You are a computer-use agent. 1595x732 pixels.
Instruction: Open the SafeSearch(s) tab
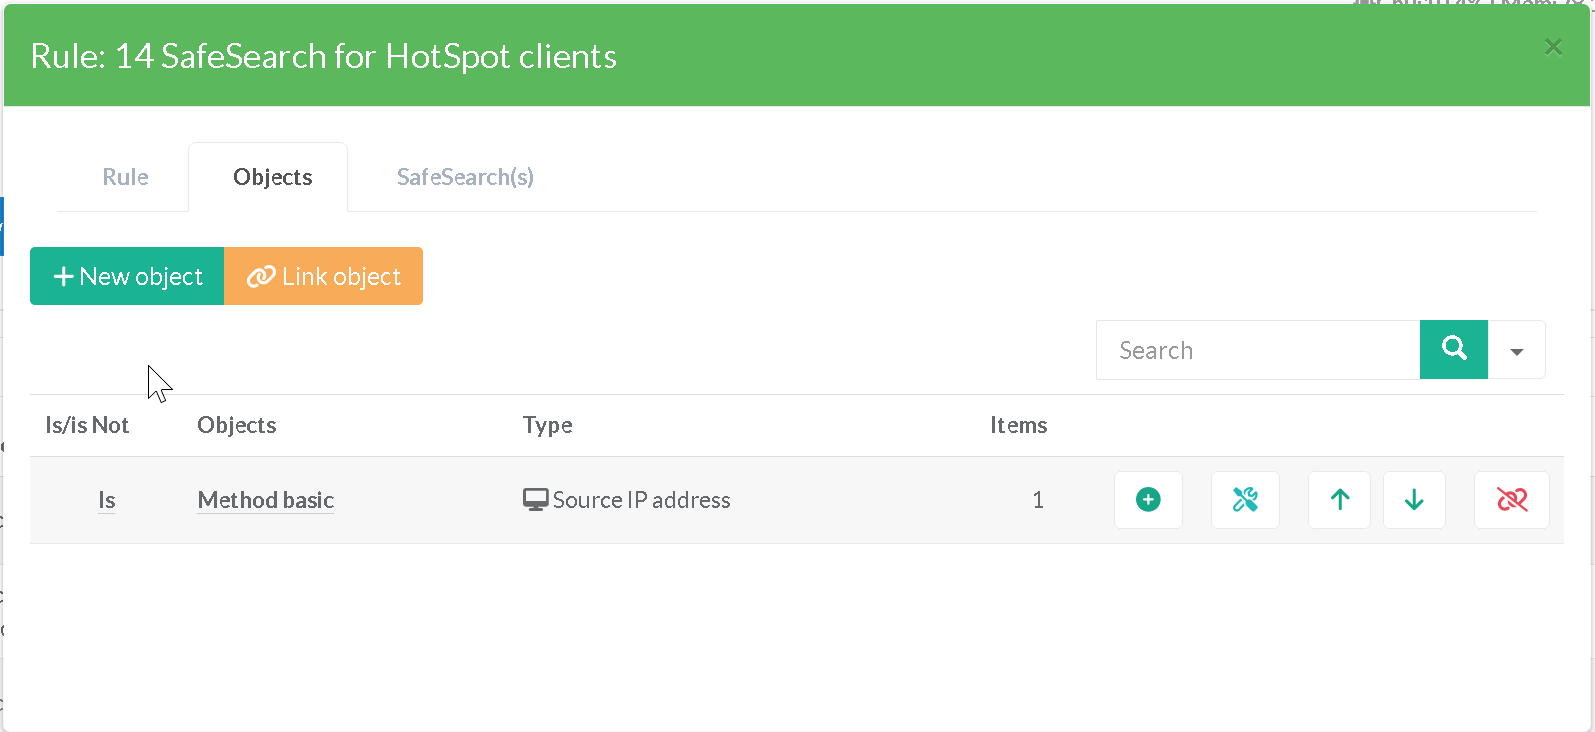[x=465, y=177]
